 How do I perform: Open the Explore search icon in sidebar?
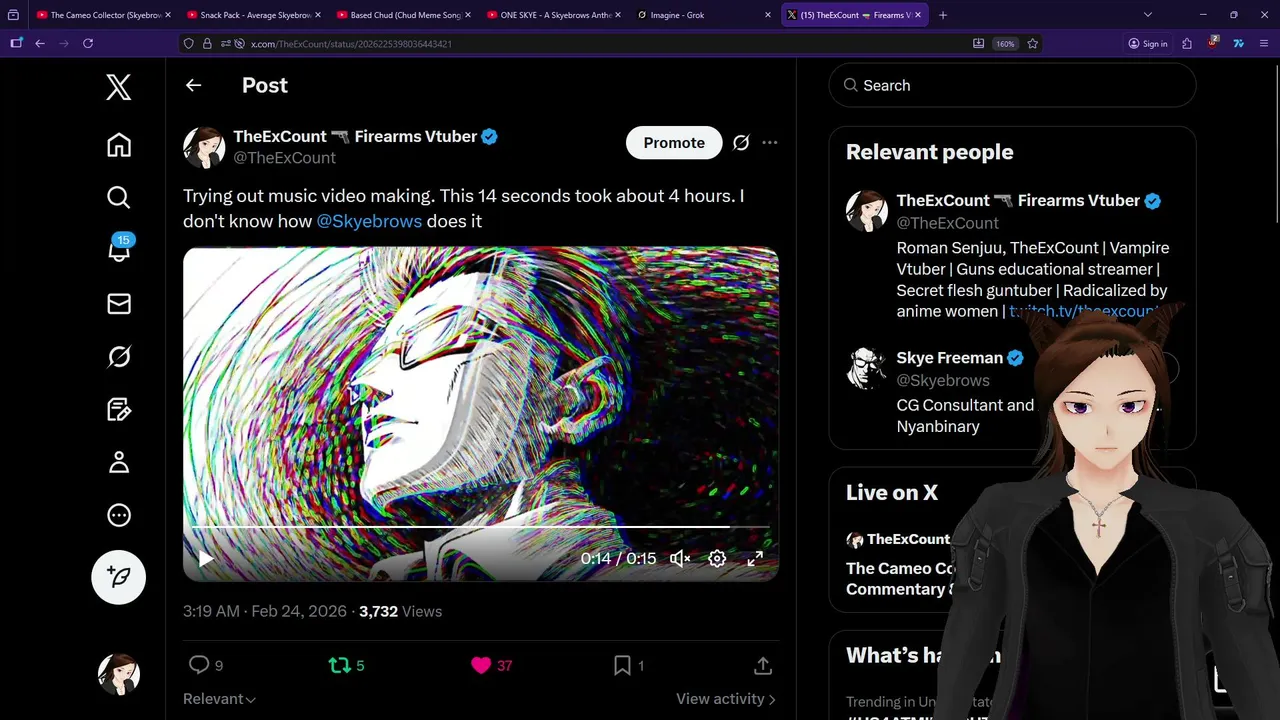tap(119, 197)
